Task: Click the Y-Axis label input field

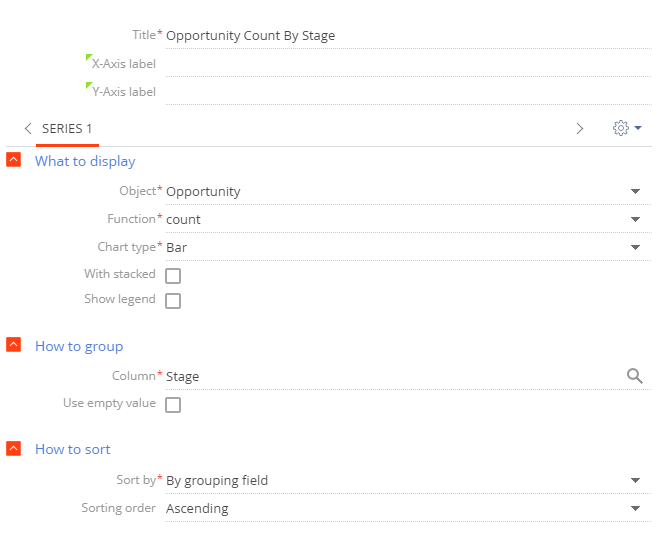Action: 408,92
